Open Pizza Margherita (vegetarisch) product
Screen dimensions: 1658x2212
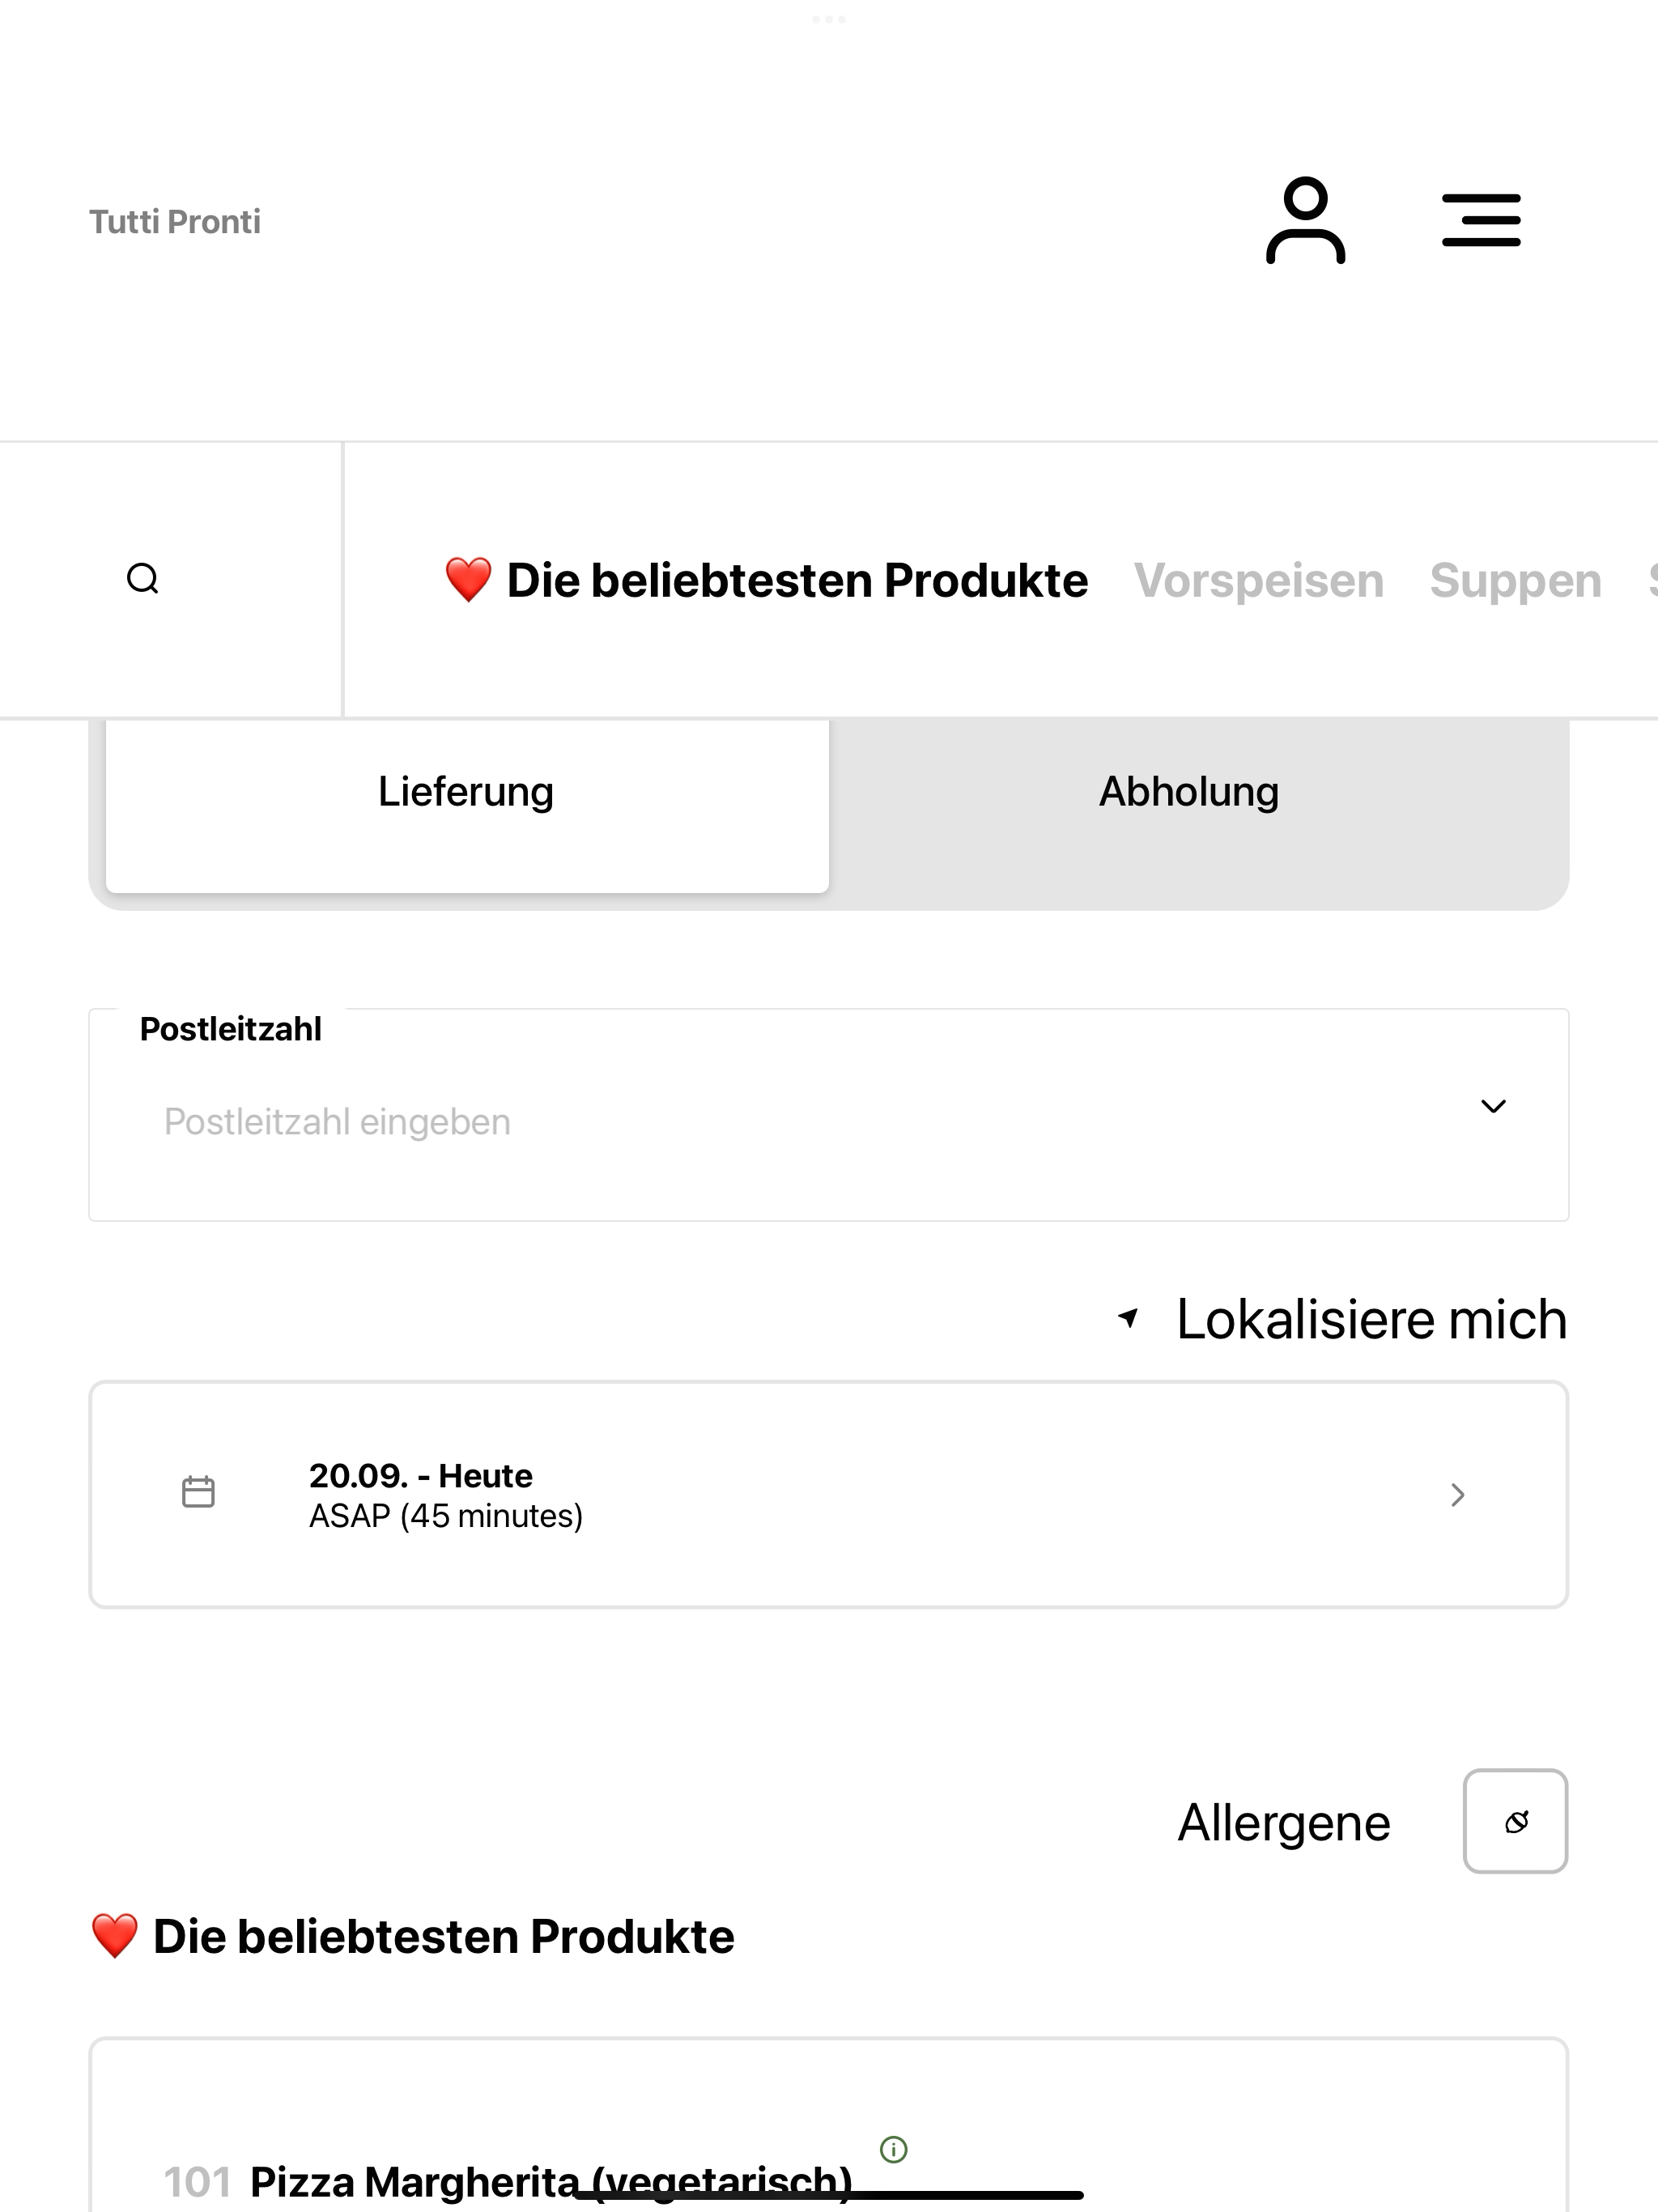(x=551, y=2181)
